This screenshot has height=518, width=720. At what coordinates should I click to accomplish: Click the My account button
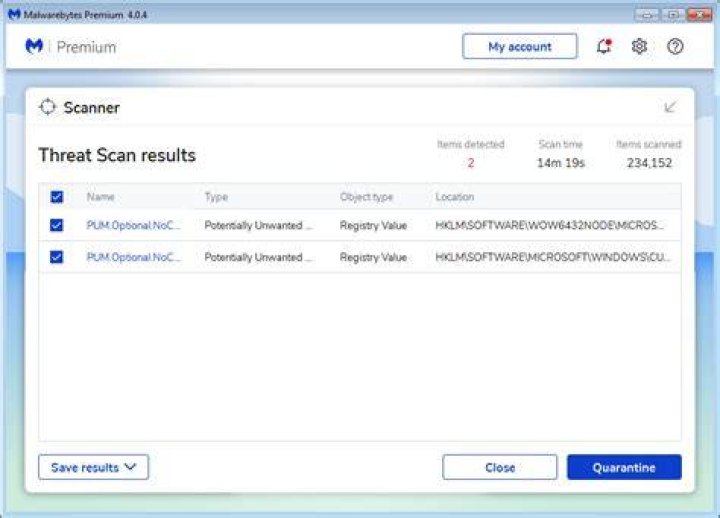[x=520, y=46]
